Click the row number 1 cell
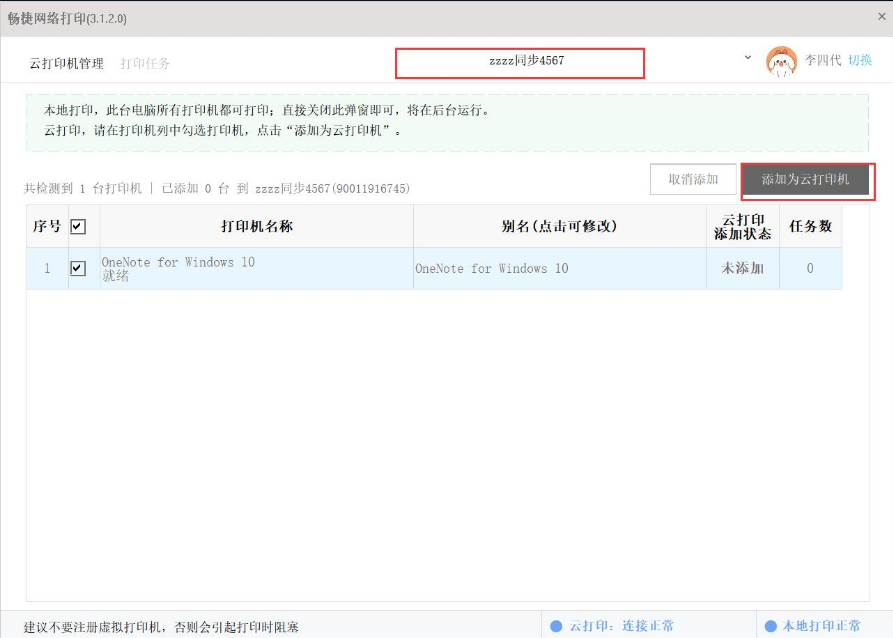Viewport: 893px width, 638px height. click(x=47, y=268)
